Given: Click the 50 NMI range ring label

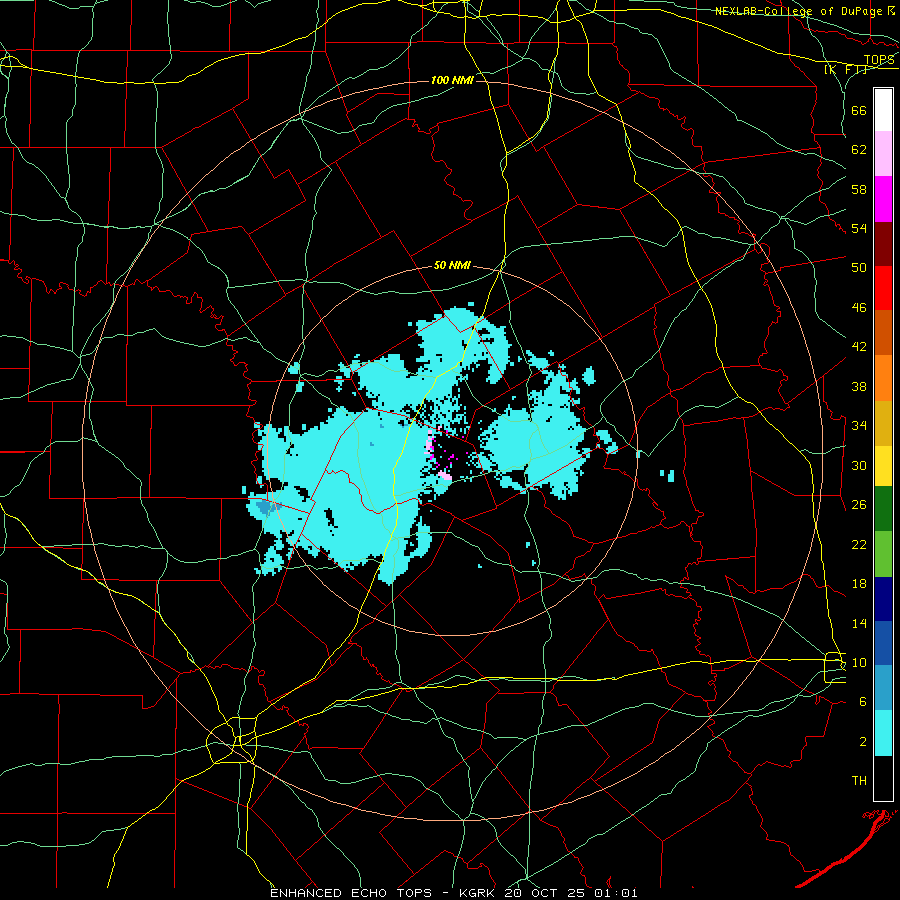Looking at the screenshot, I should pyautogui.click(x=452, y=265).
